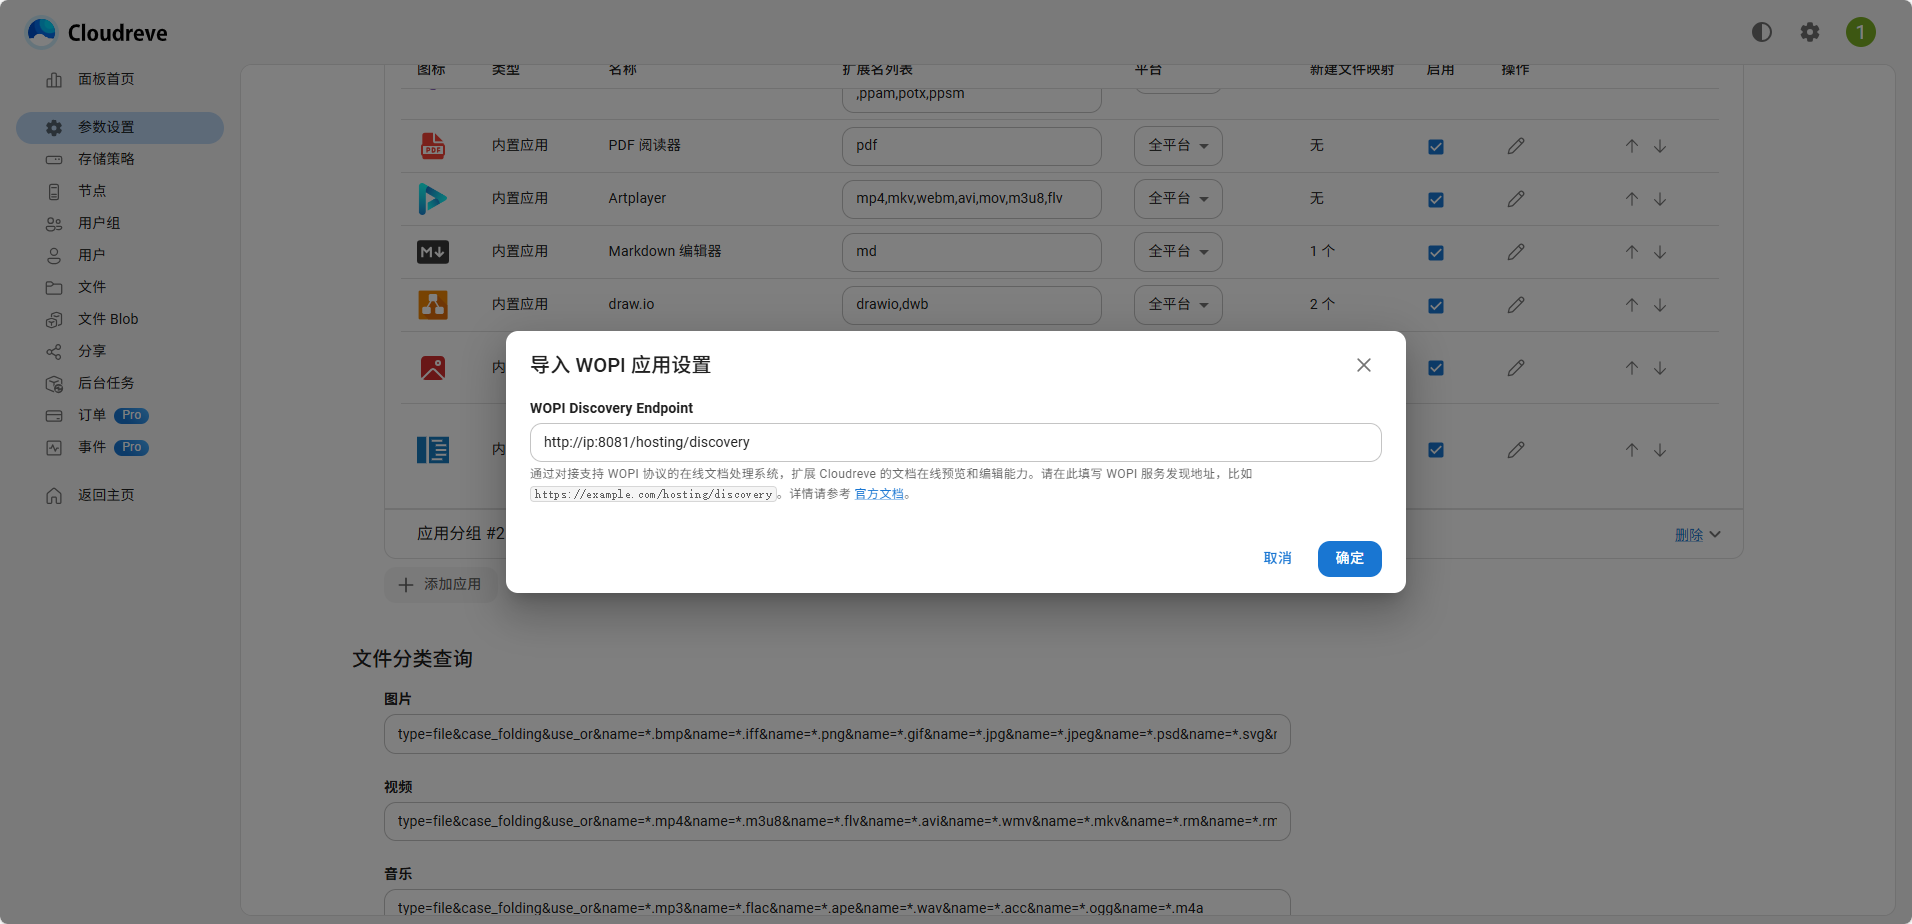Switch to 参数设置 in the sidebar
Image resolution: width=1912 pixels, height=924 pixels.
(108, 127)
